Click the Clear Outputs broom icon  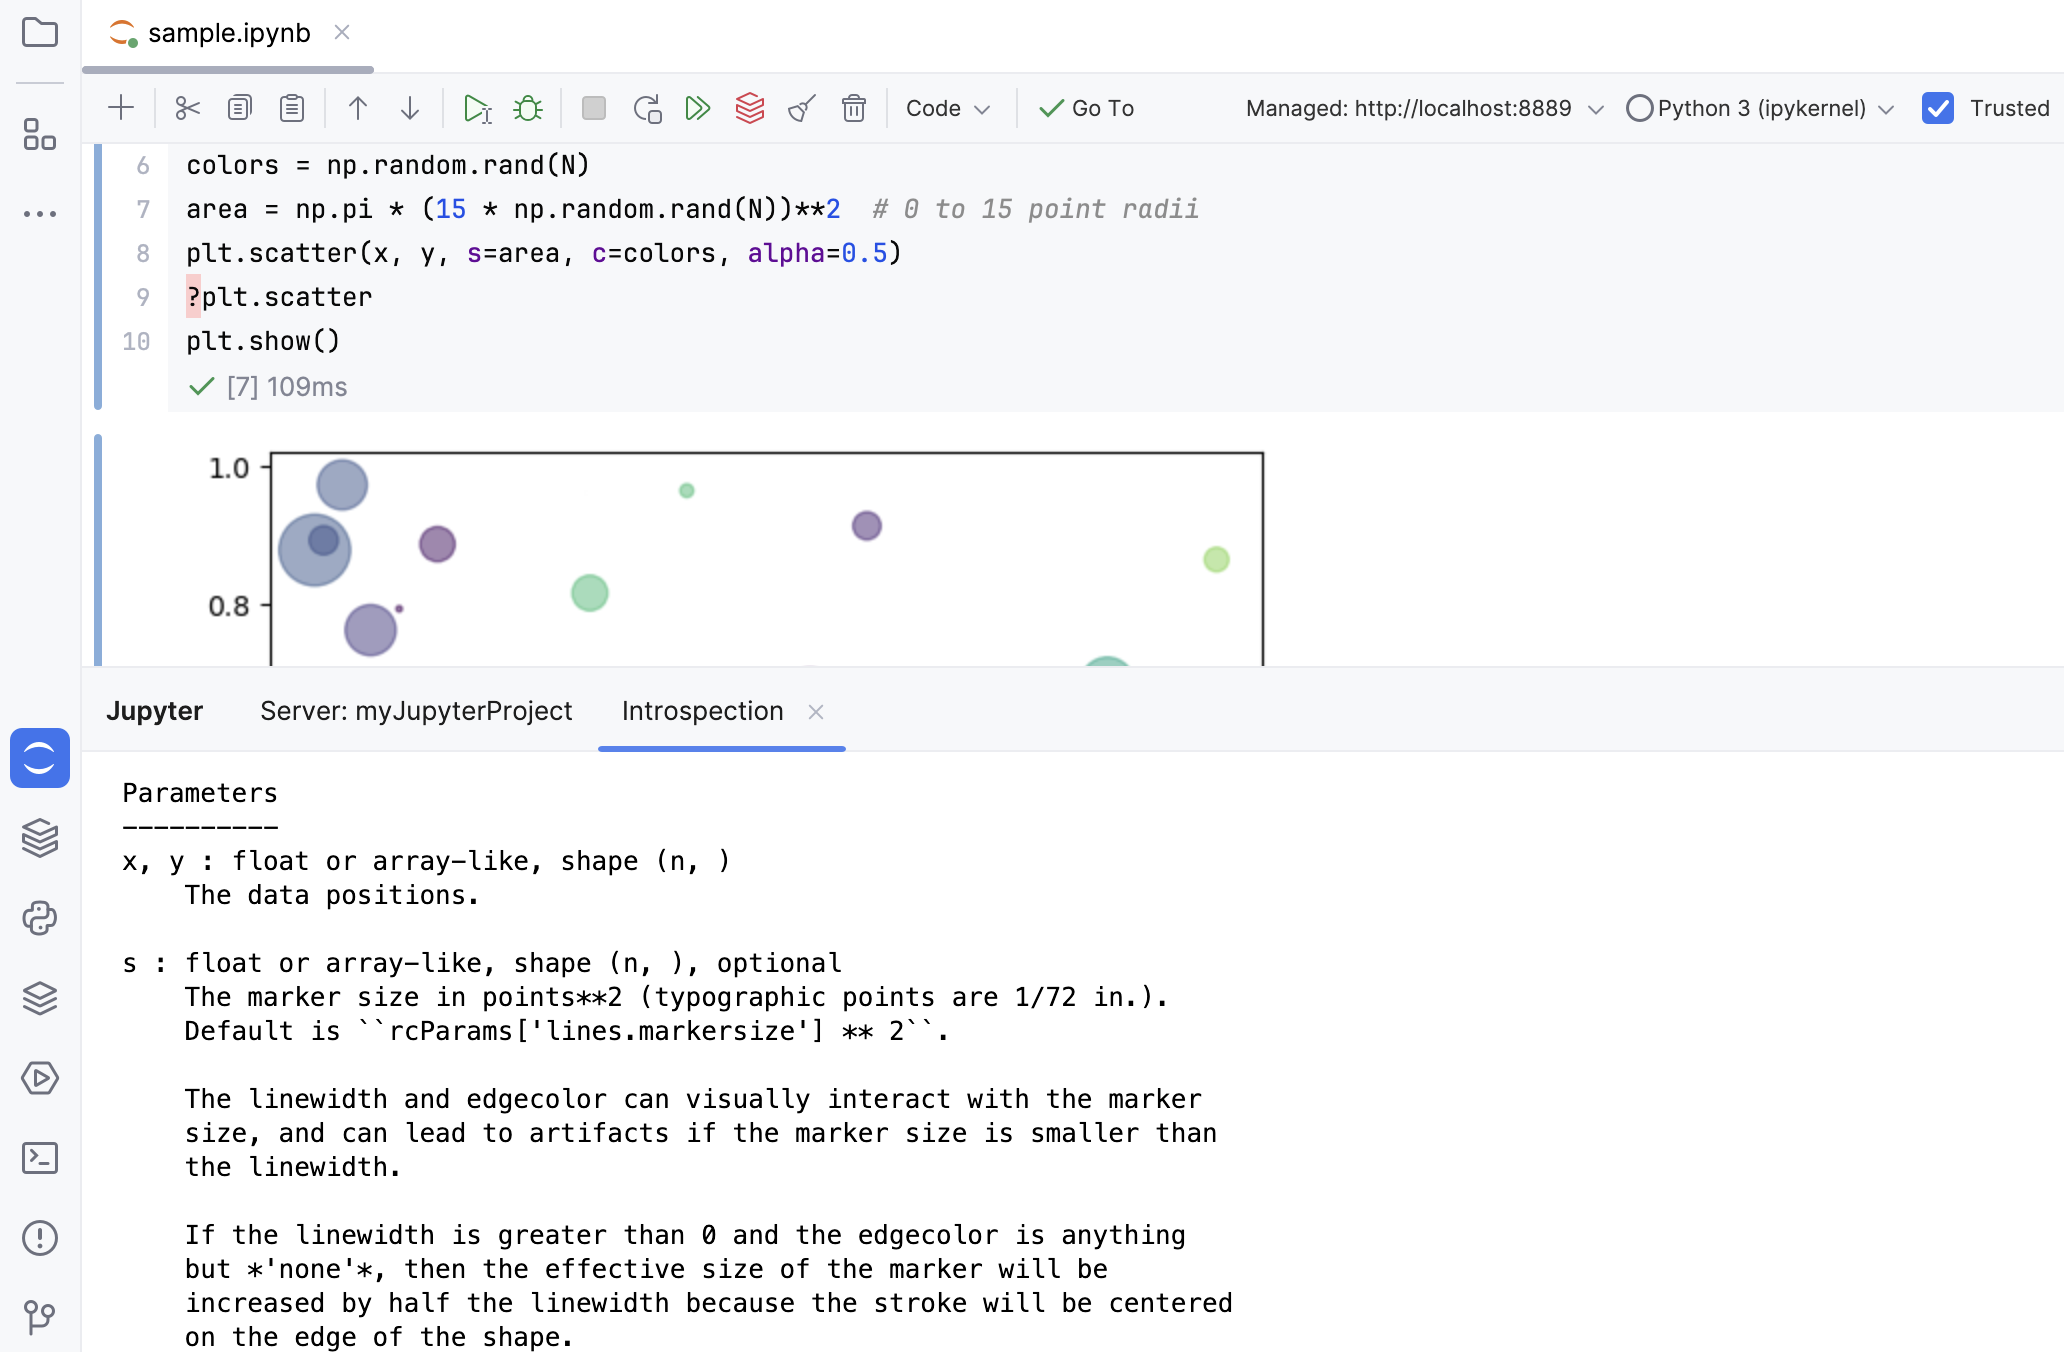(802, 108)
